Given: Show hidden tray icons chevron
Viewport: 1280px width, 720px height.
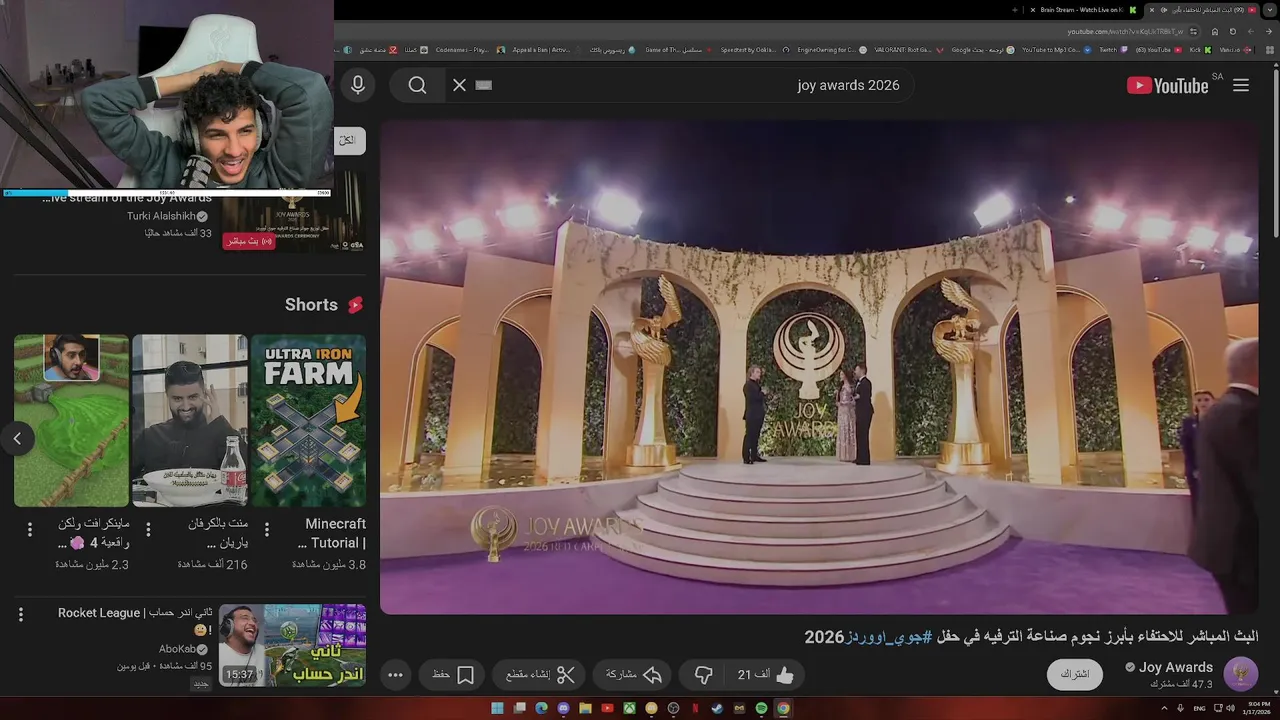Looking at the screenshot, I should tap(1164, 708).
